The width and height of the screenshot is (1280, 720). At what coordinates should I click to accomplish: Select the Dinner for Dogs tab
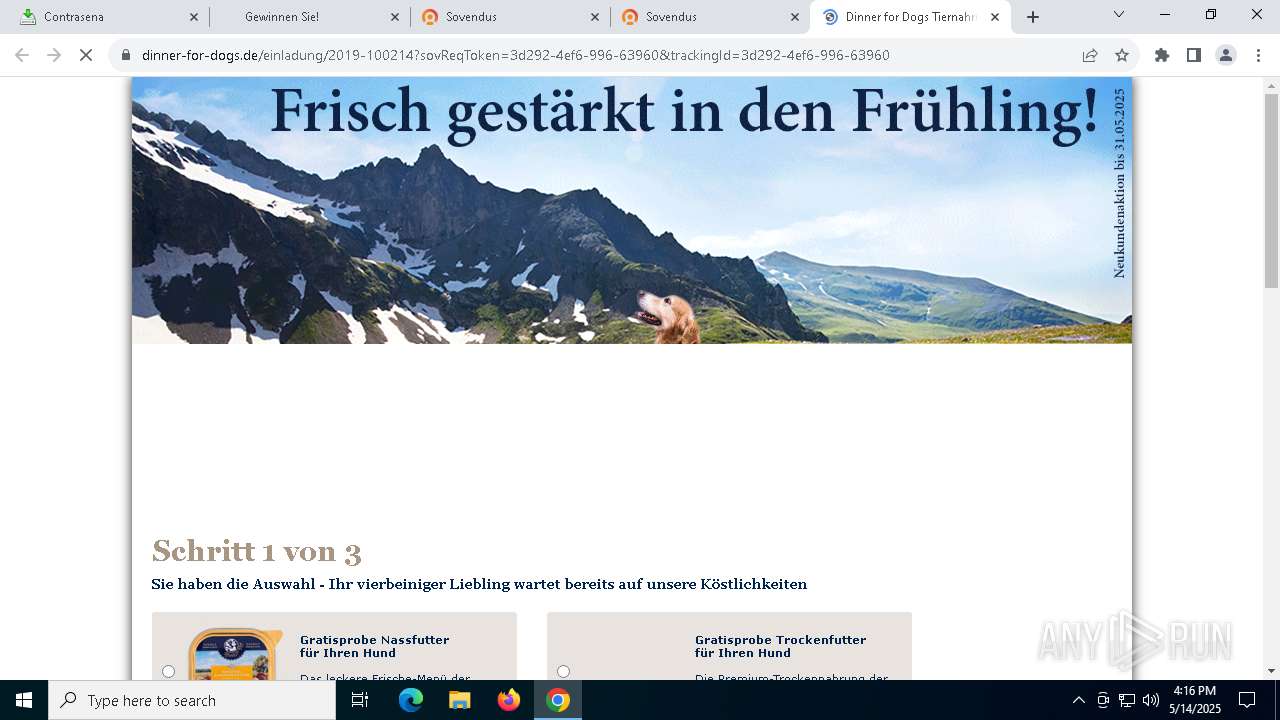coord(910,17)
